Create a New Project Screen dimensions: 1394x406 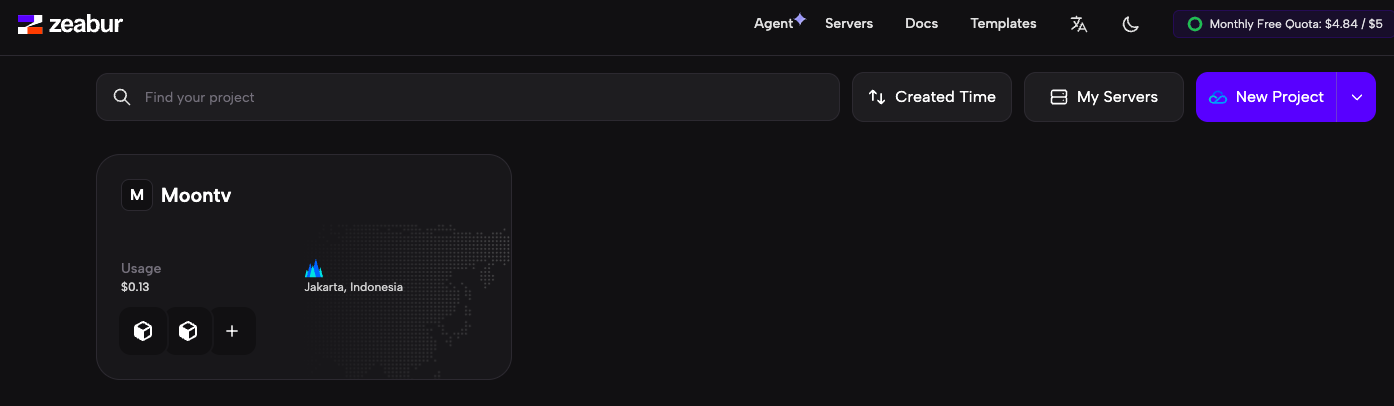1266,97
